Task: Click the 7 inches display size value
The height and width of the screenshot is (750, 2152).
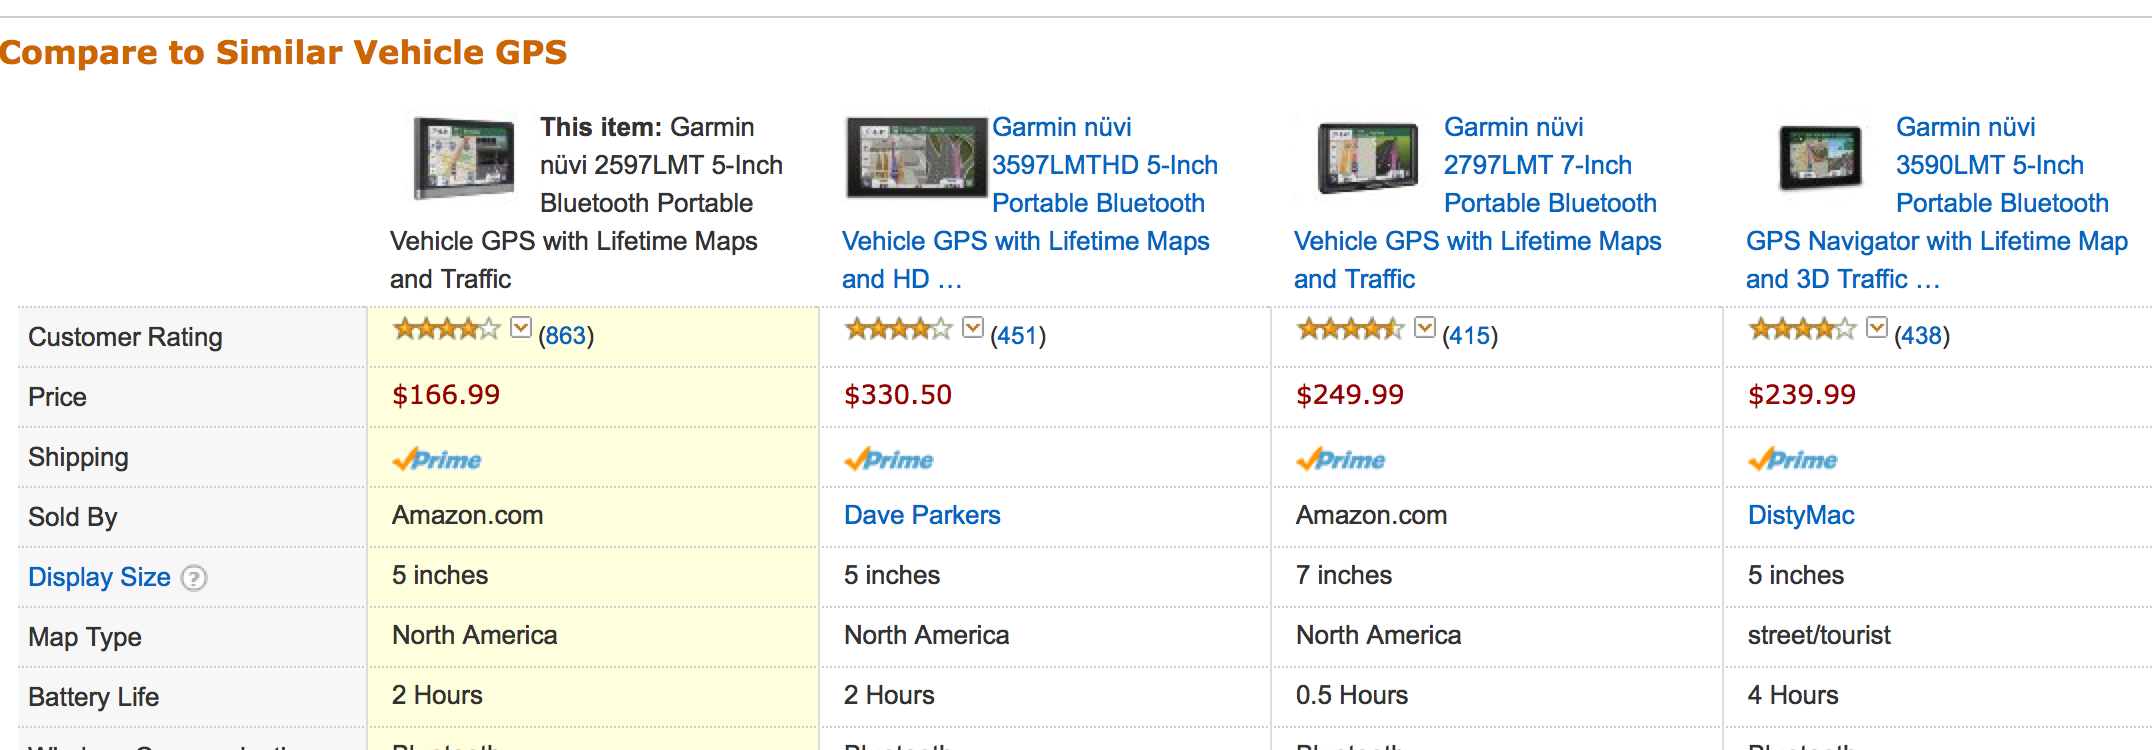Action: [1344, 575]
